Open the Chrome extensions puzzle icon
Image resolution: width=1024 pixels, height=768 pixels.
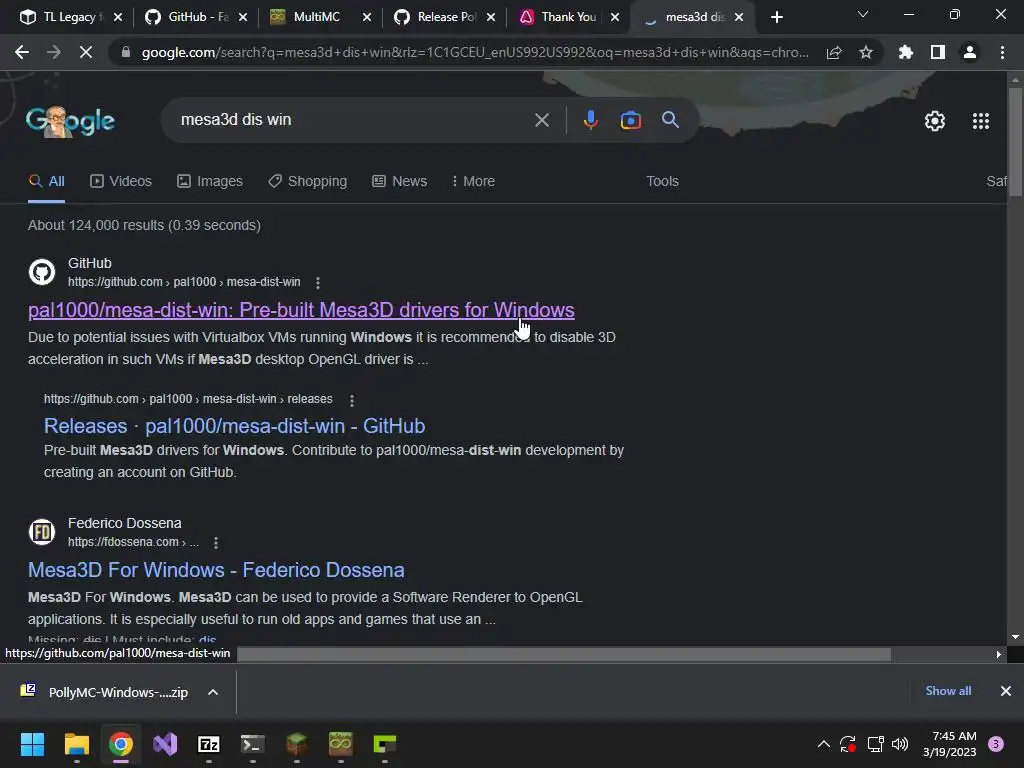905,52
